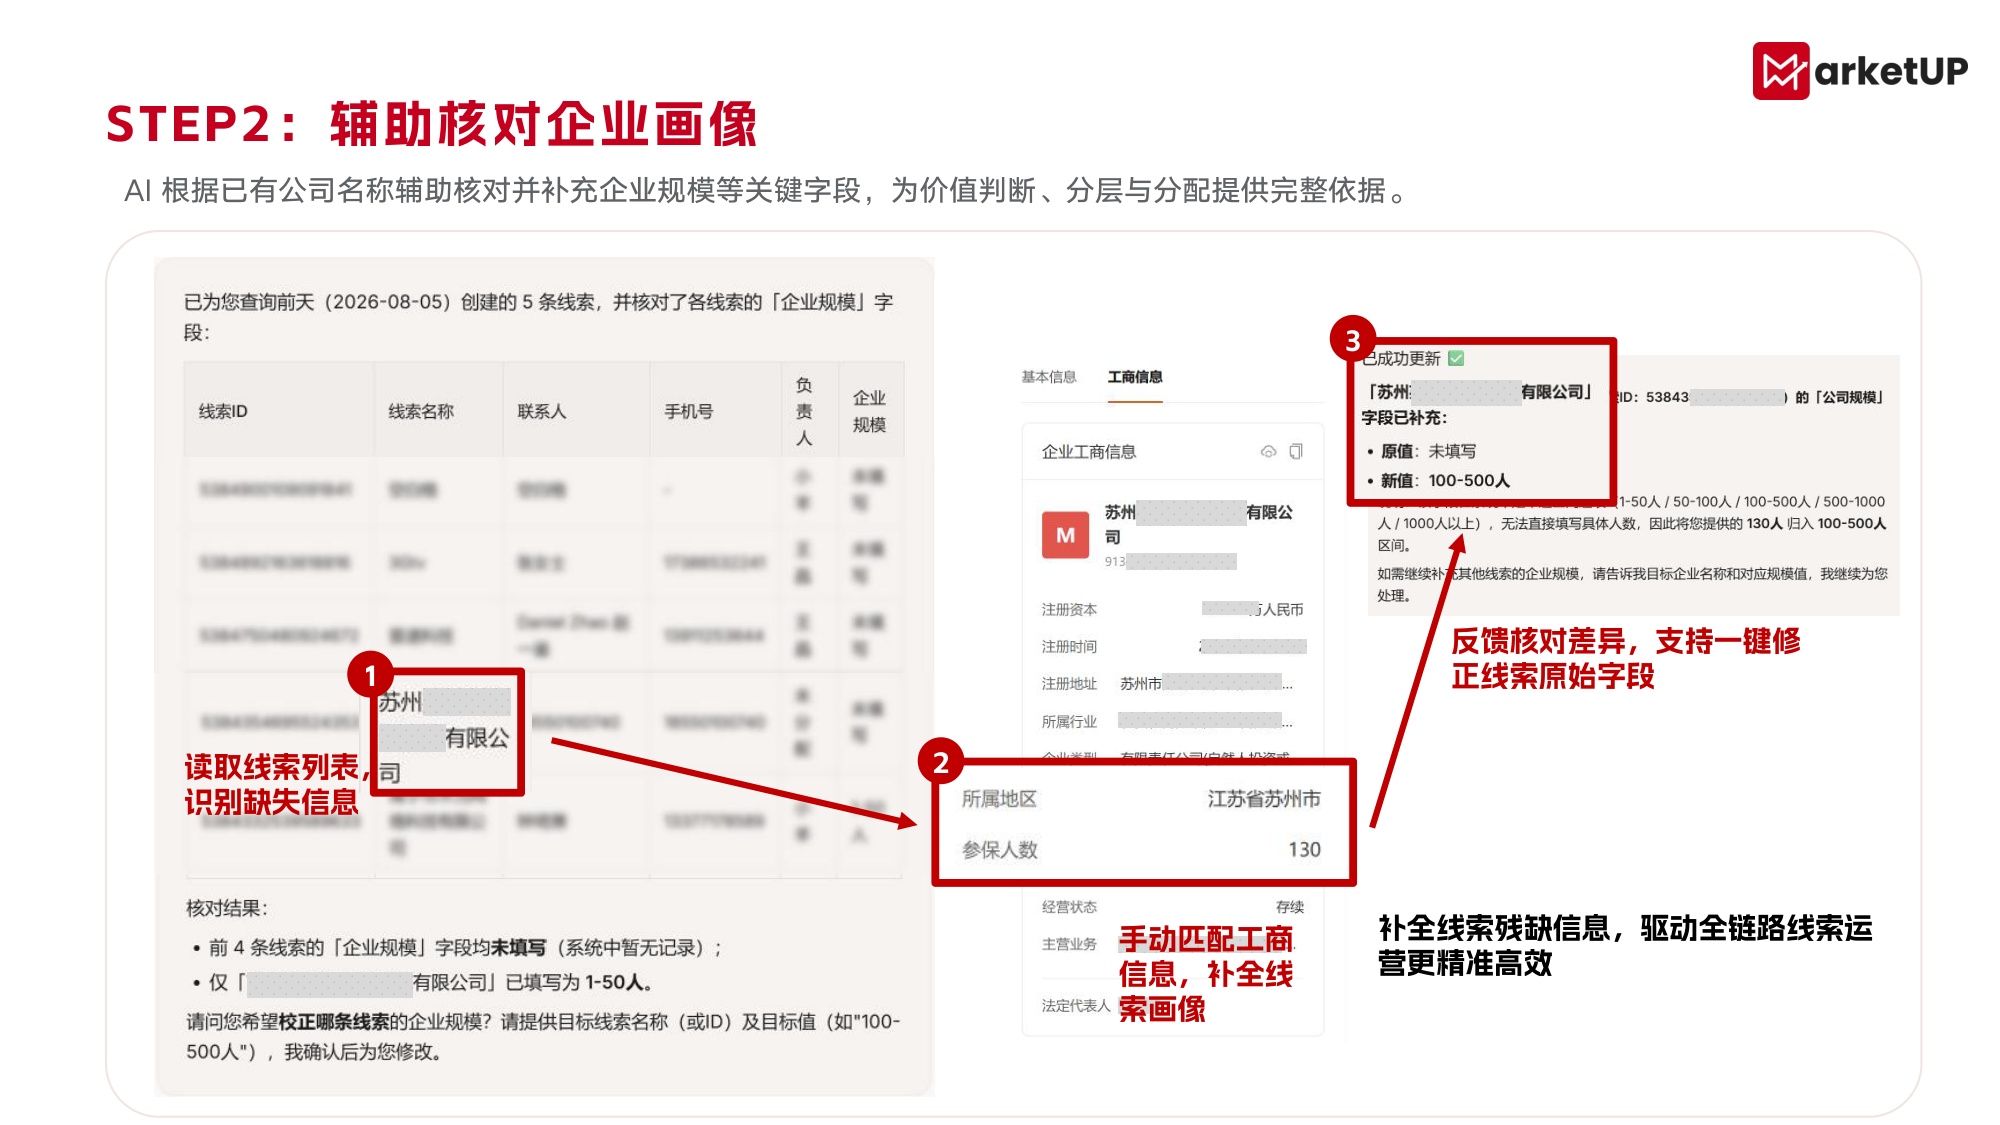Click the 负责人 column header

click(x=804, y=411)
